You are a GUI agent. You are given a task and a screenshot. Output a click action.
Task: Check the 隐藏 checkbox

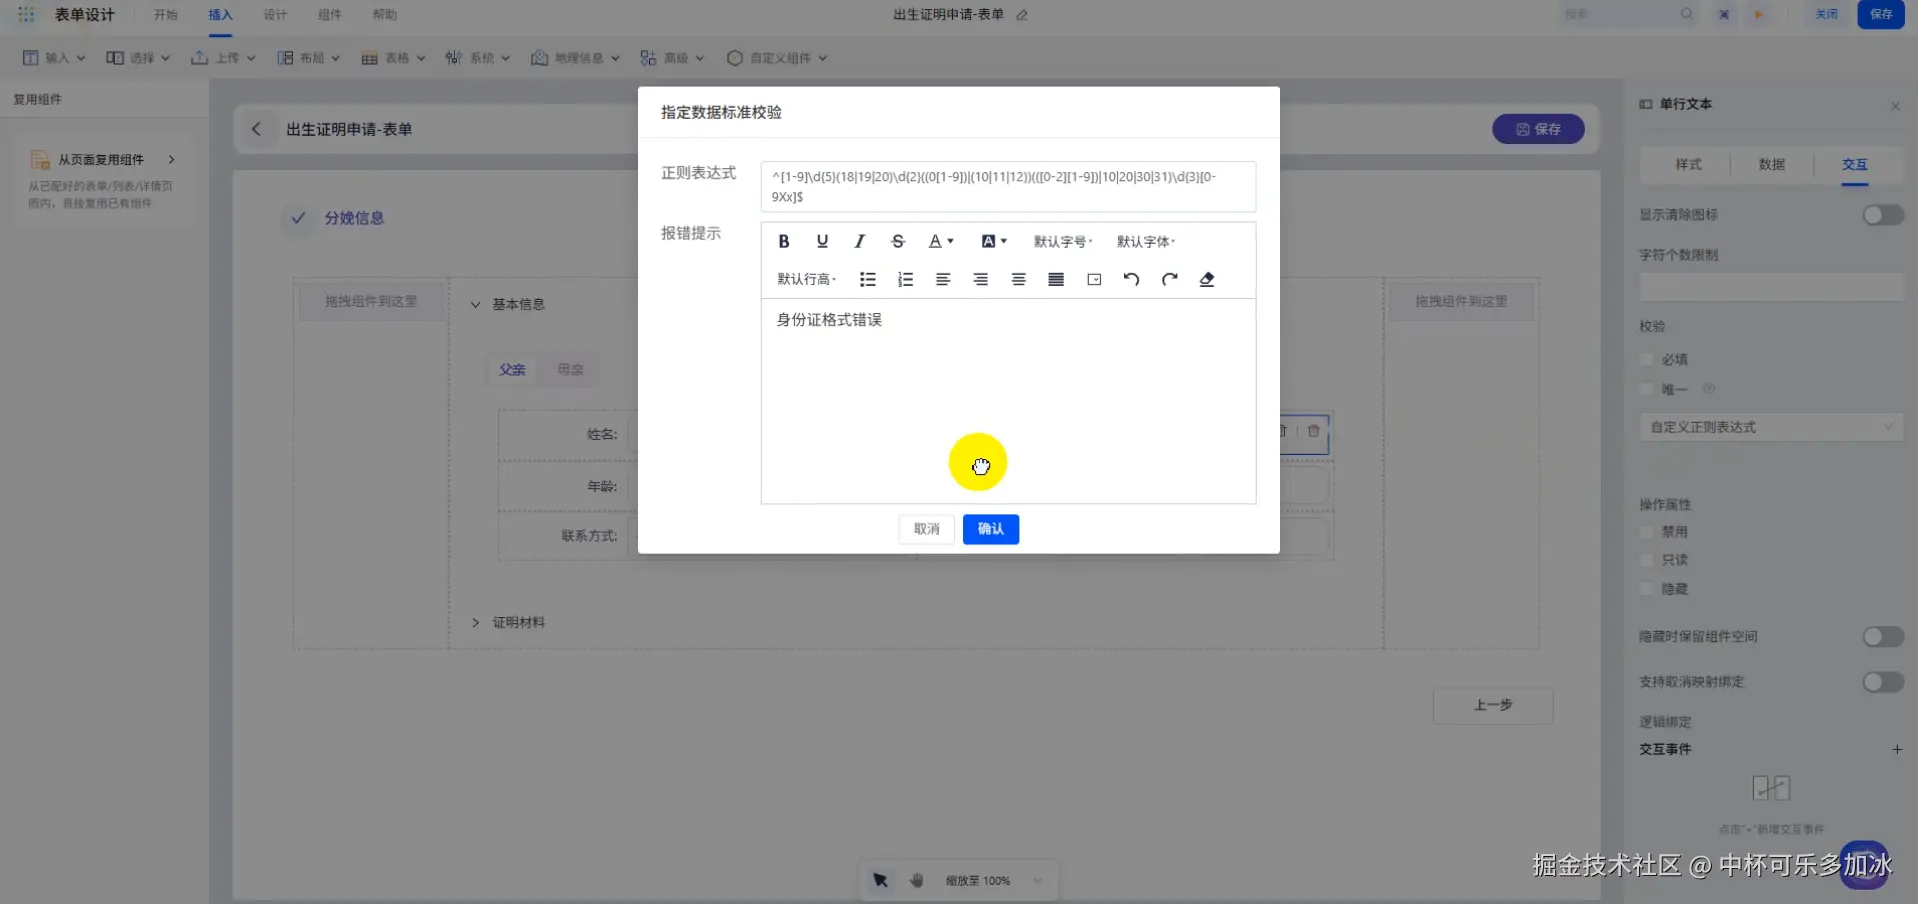click(1647, 589)
